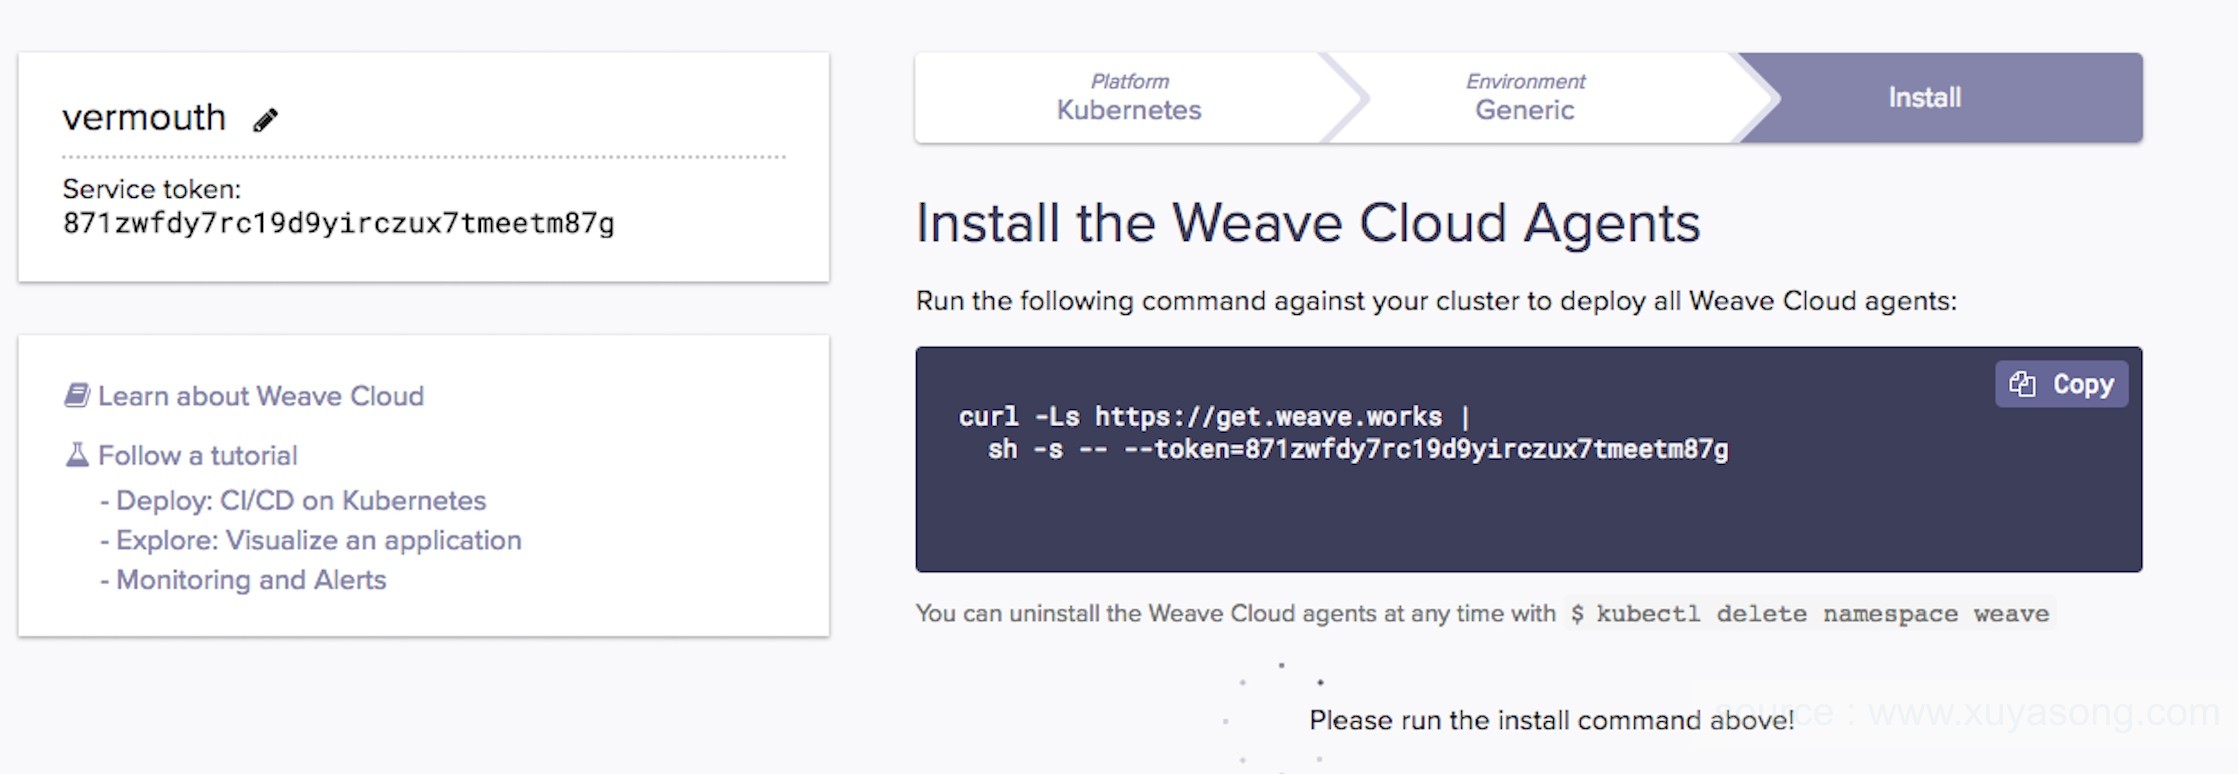Click the service token value text
This screenshot has height=774, width=2238.
tap(339, 224)
